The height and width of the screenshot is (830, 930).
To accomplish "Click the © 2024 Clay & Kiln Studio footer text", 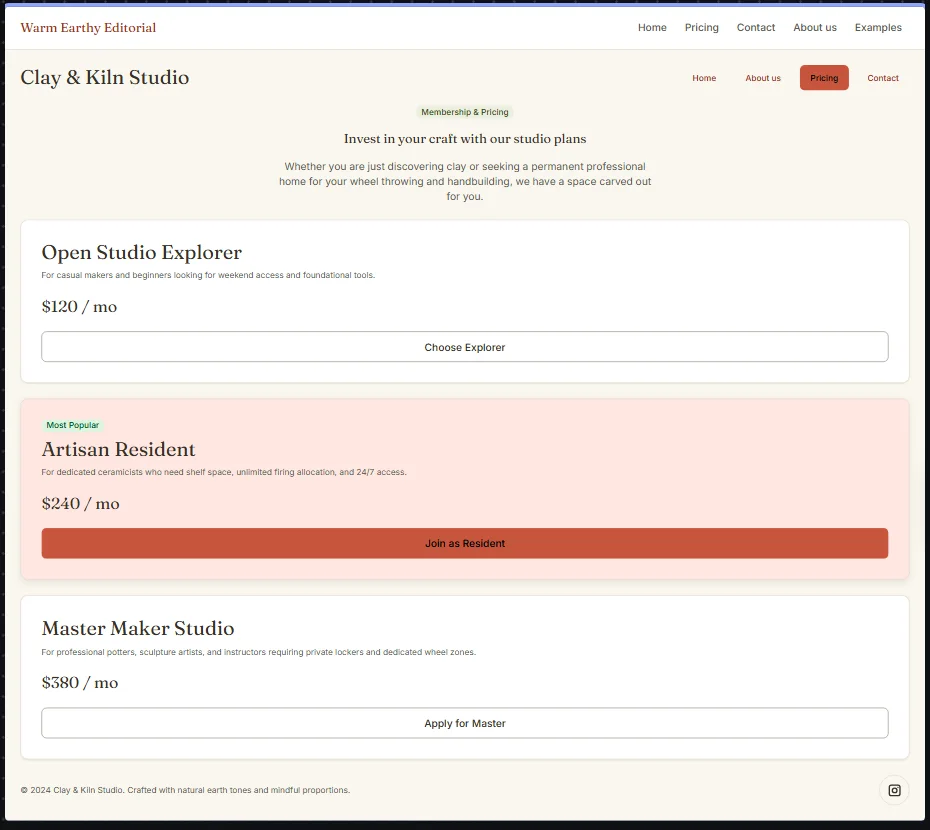I will coord(185,790).
